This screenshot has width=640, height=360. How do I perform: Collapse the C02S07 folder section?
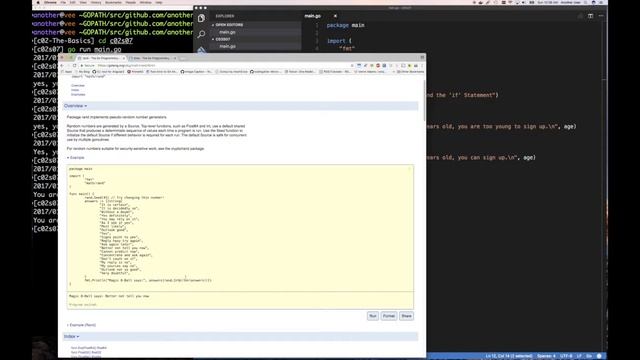(223, 39)
